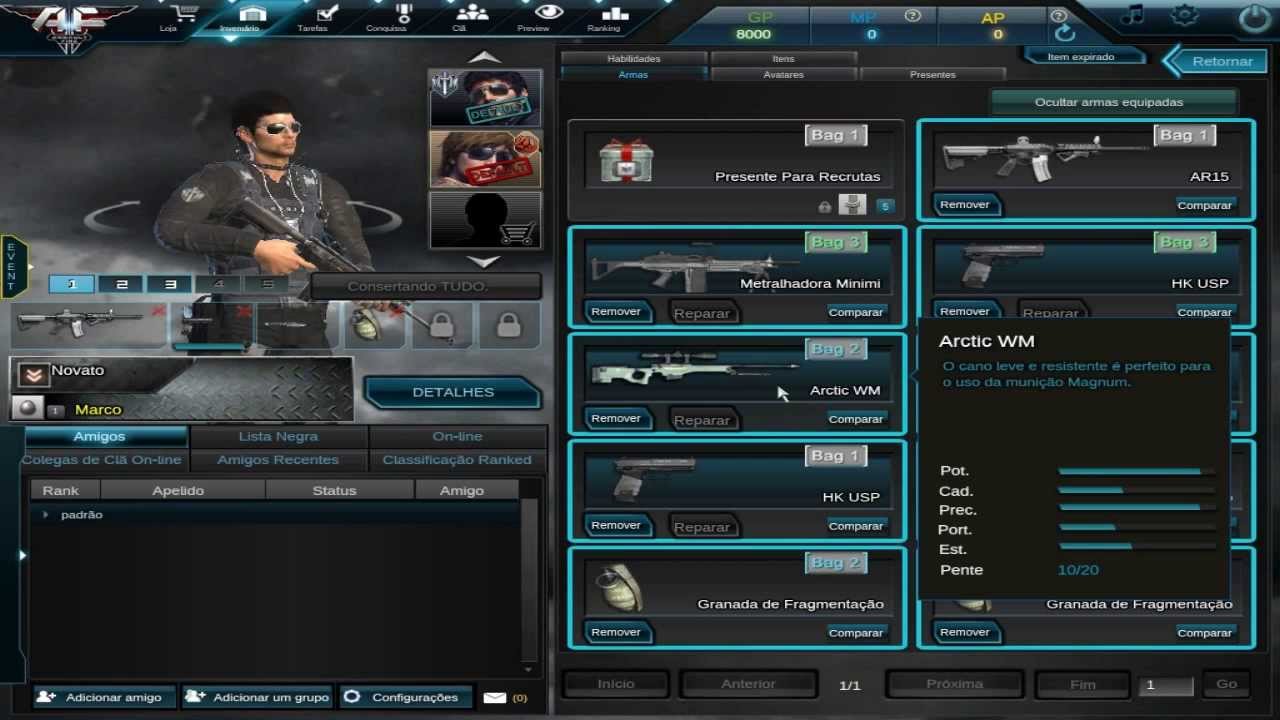Click Remover on the AR15 card
The width and height of the screenshot is (1280, 720).
click(965, 204)
